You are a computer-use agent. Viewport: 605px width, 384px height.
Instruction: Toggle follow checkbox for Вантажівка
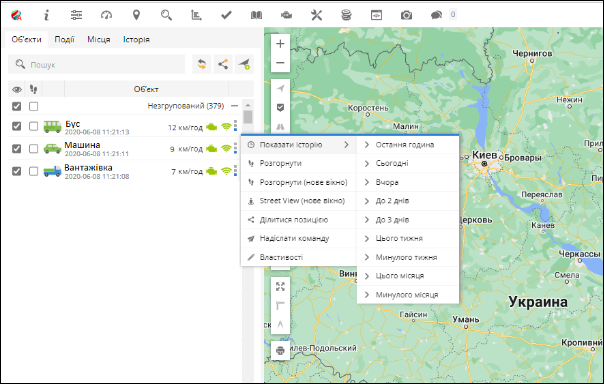point(34,171)
